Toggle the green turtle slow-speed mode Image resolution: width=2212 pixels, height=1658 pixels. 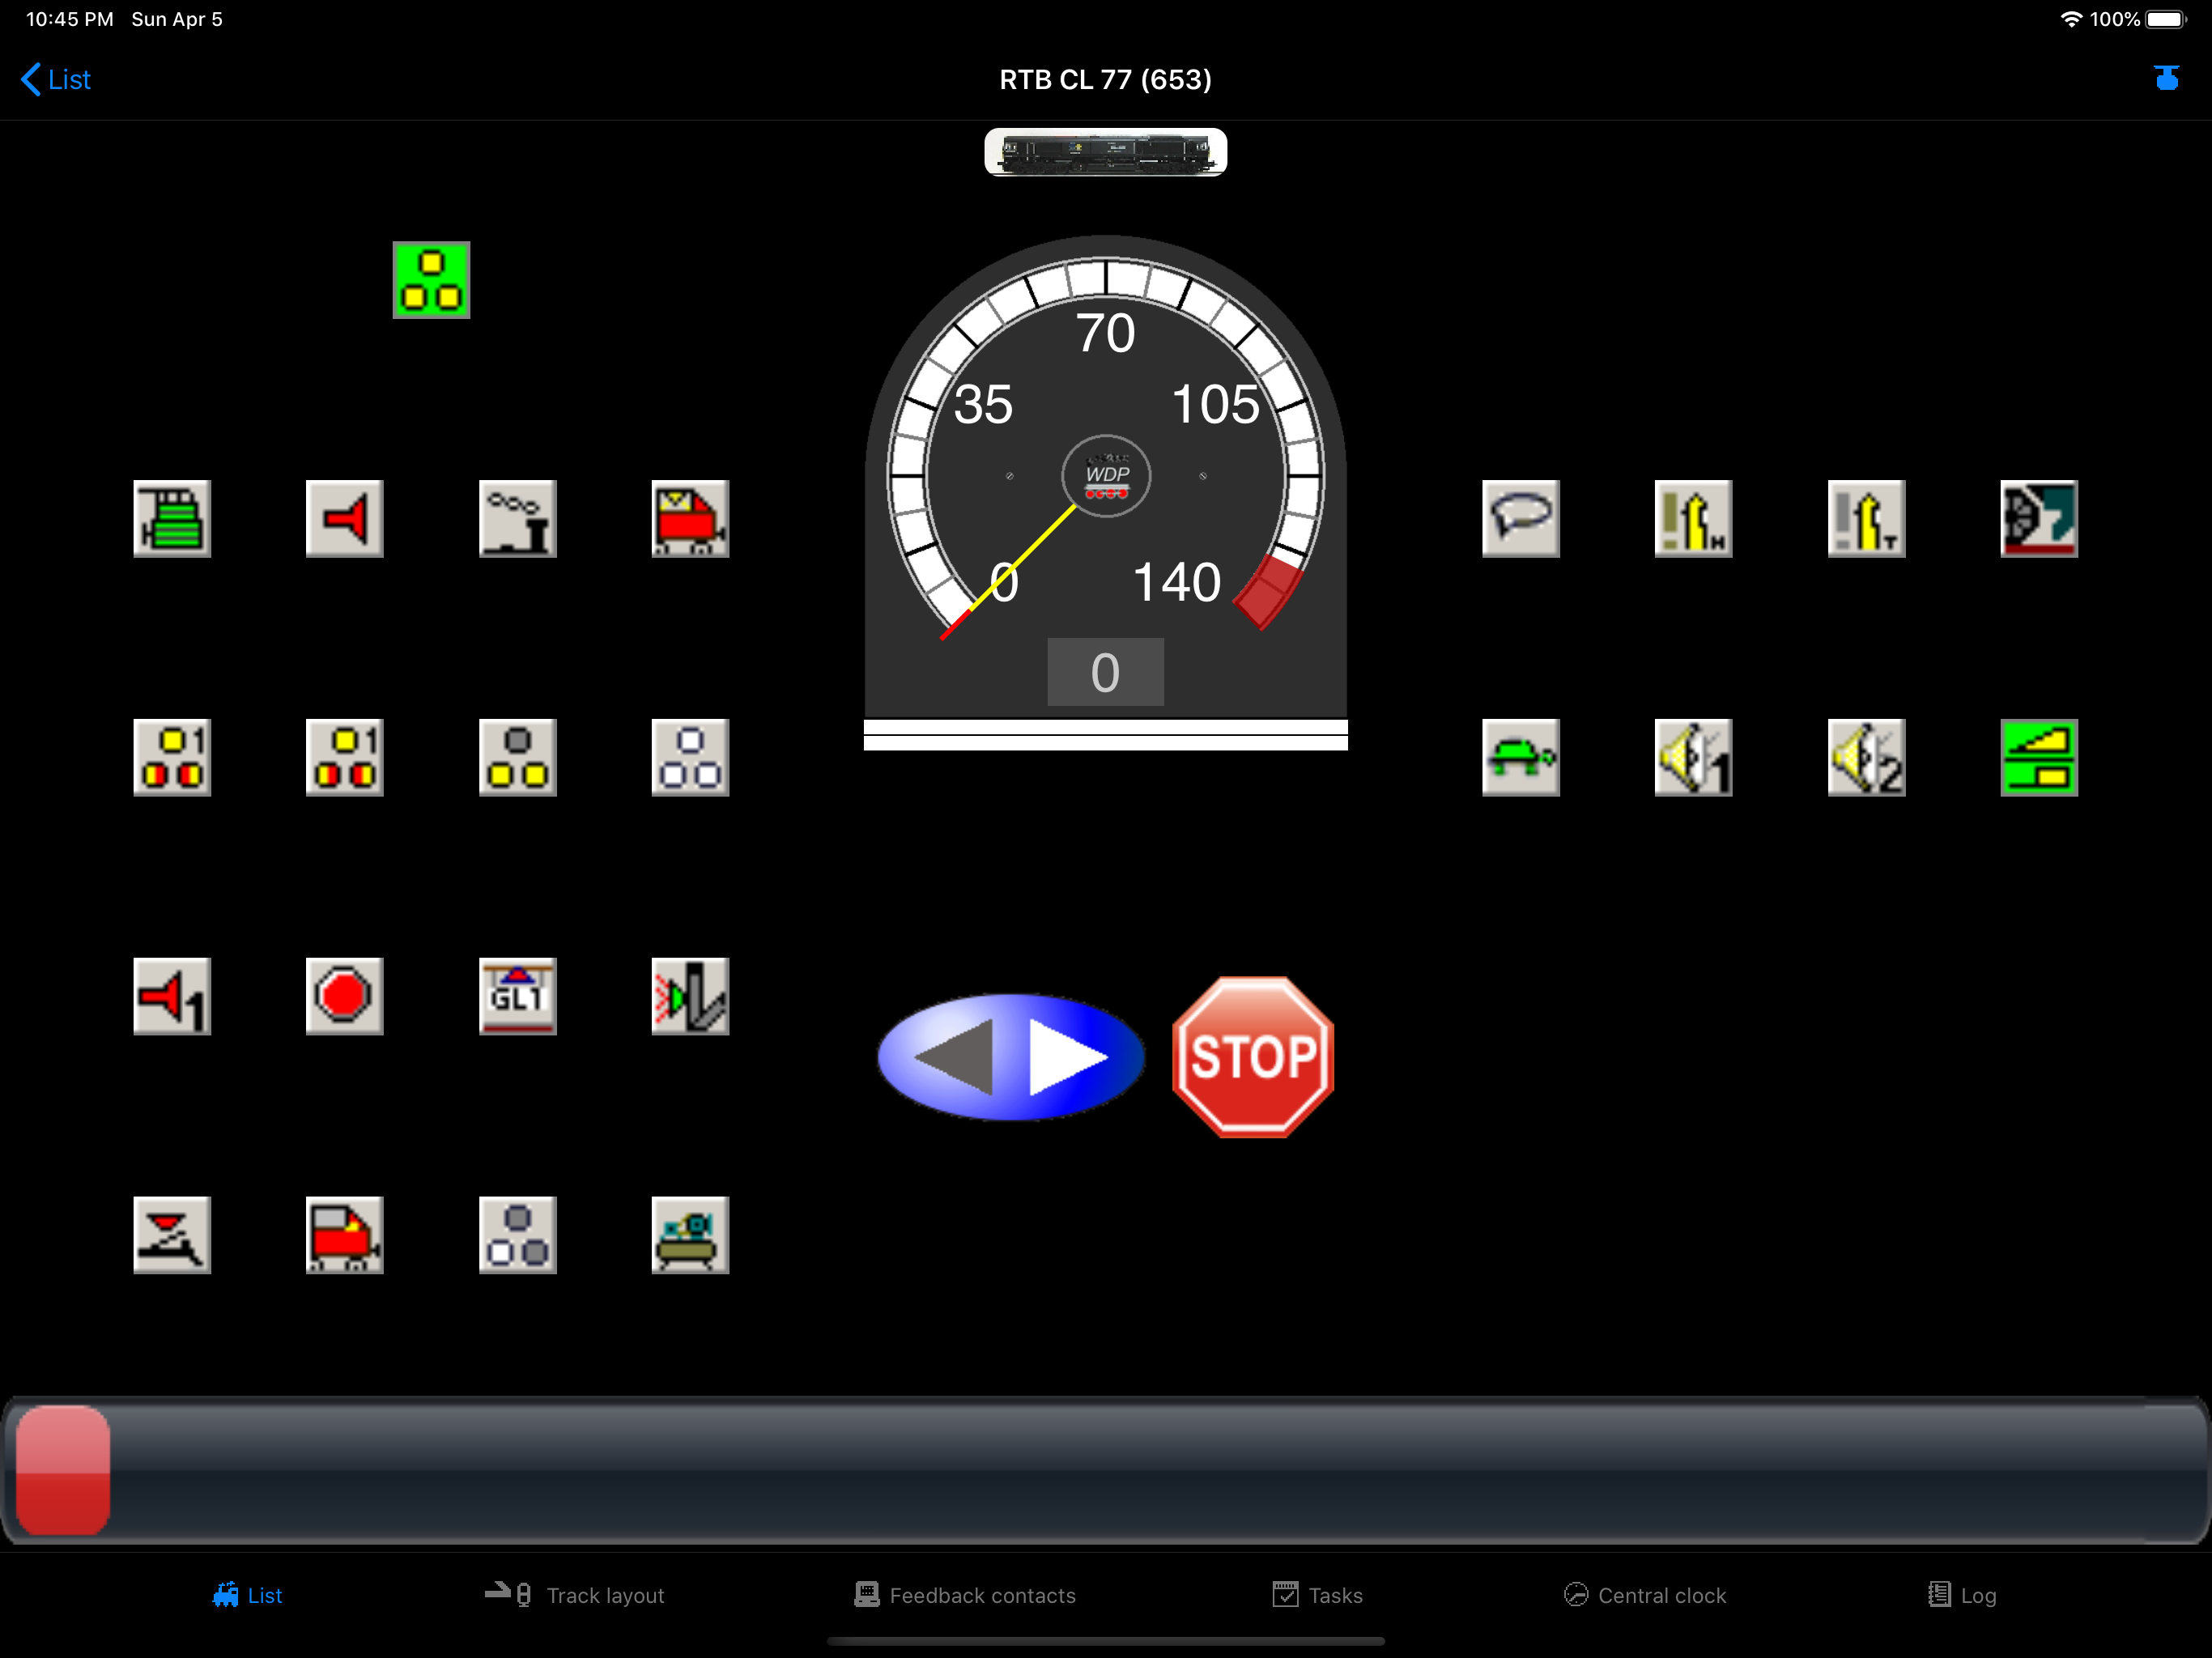point(1521,758)
